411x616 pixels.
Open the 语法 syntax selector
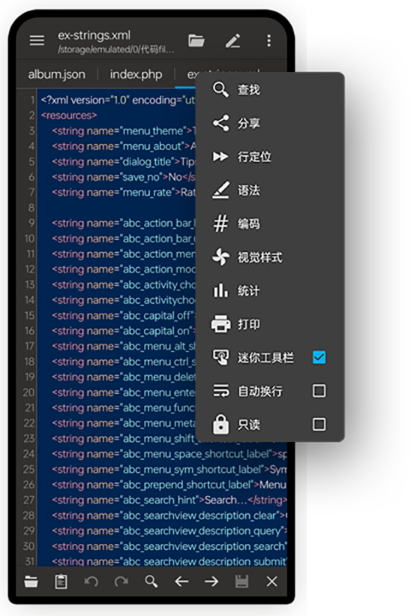tap(270, 190)
